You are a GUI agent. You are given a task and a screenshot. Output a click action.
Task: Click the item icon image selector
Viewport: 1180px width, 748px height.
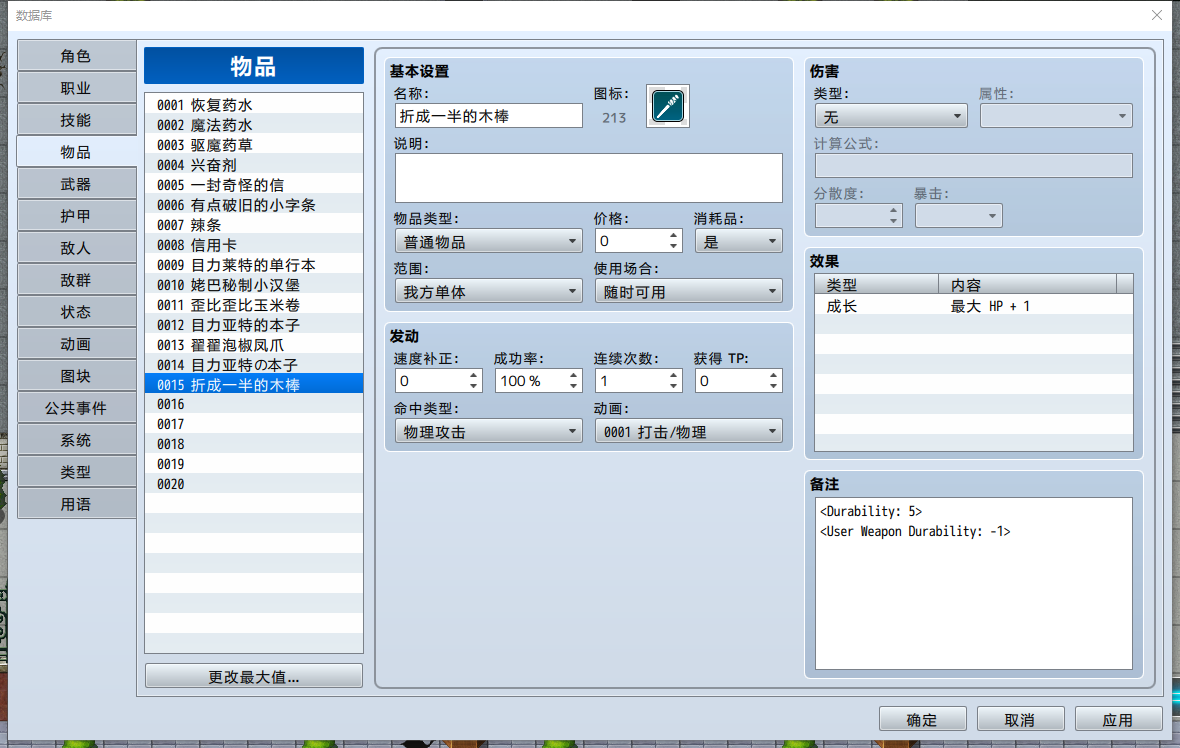point(668,106)
